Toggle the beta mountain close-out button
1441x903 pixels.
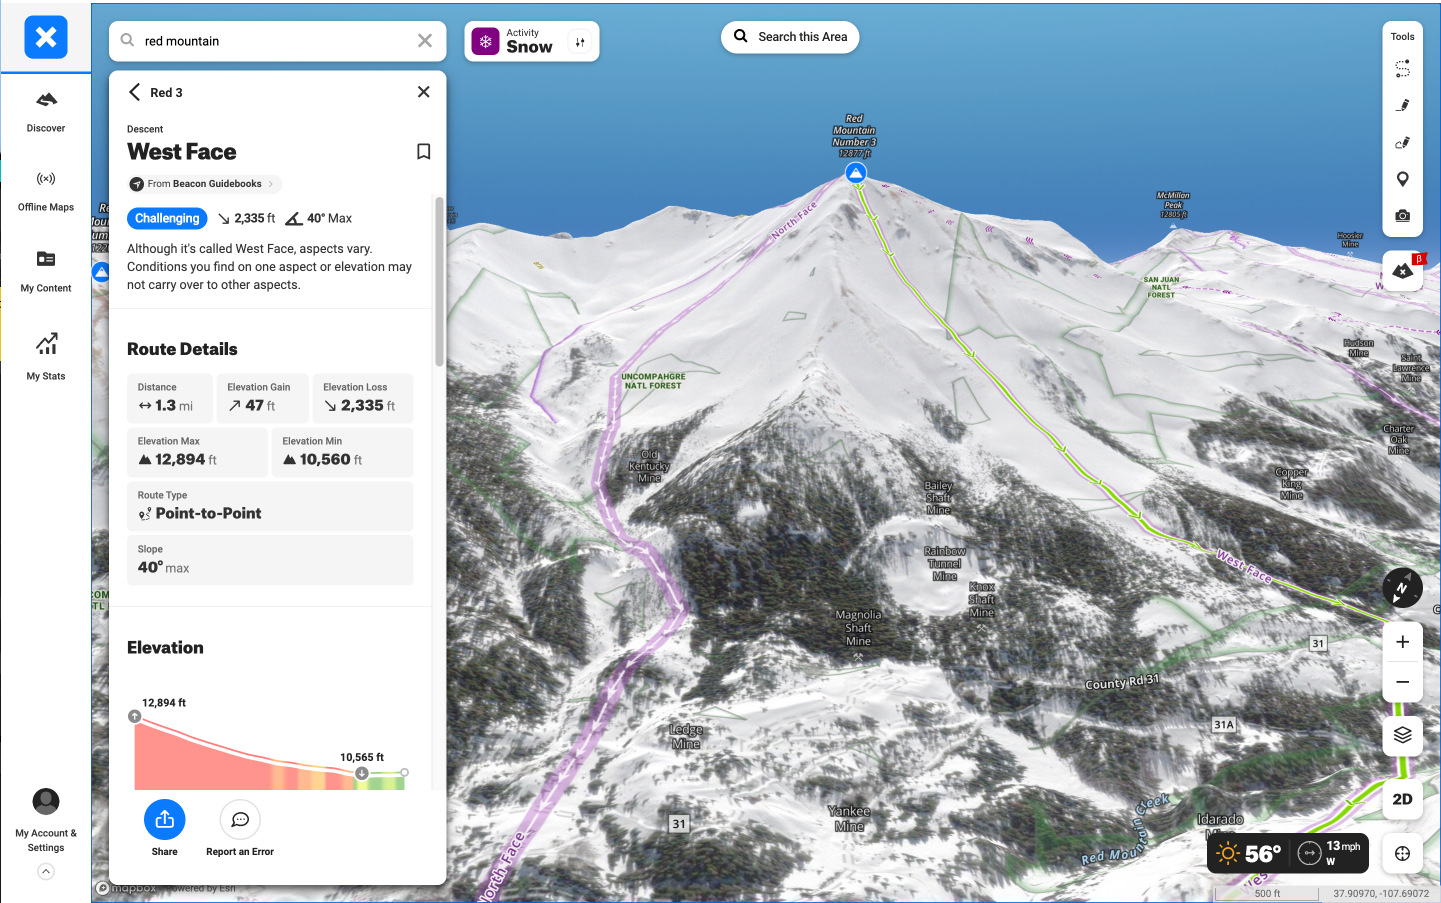tap(1402, 271)
